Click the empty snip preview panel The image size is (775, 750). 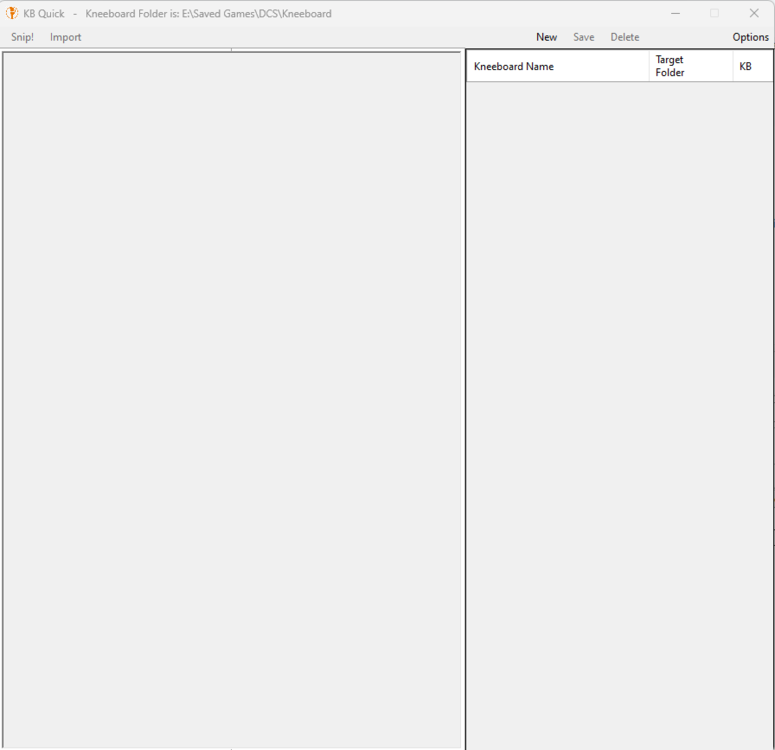pos(232,399)
